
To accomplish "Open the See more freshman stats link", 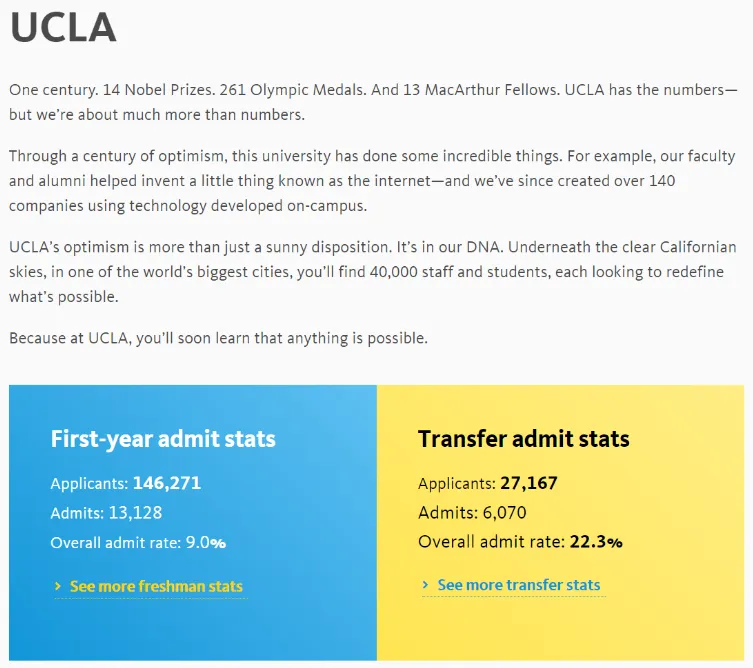I will 156,586.
